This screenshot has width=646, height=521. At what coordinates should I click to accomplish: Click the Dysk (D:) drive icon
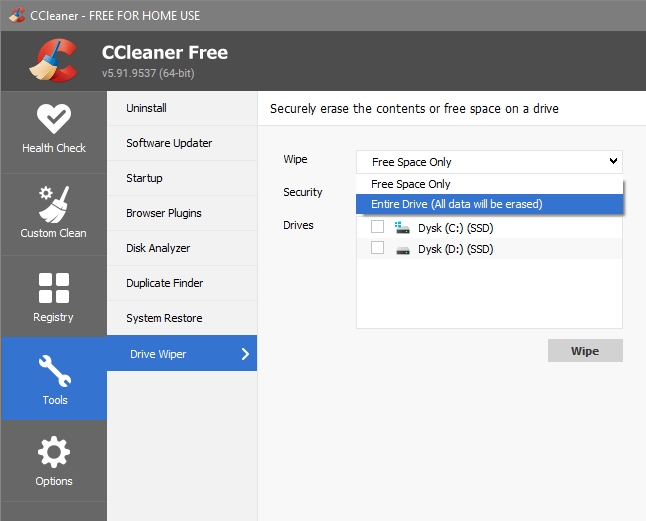point(403,250)
